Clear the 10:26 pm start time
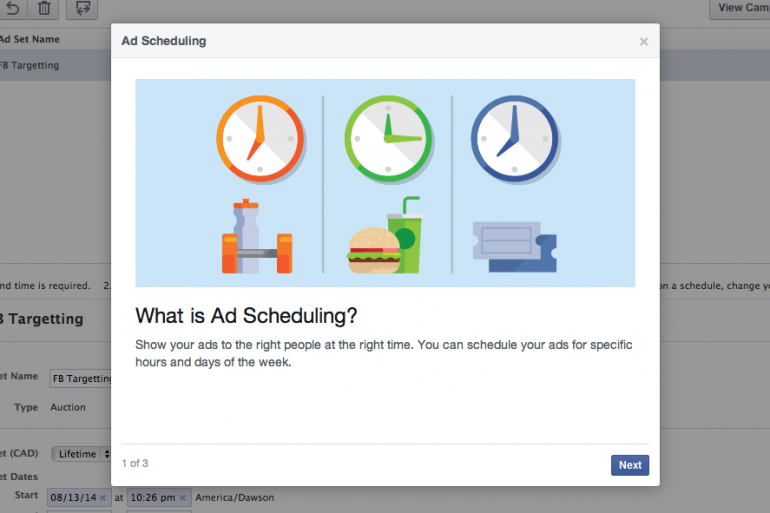The width and height of the screenshot is (770, 513). coord(182,497)
